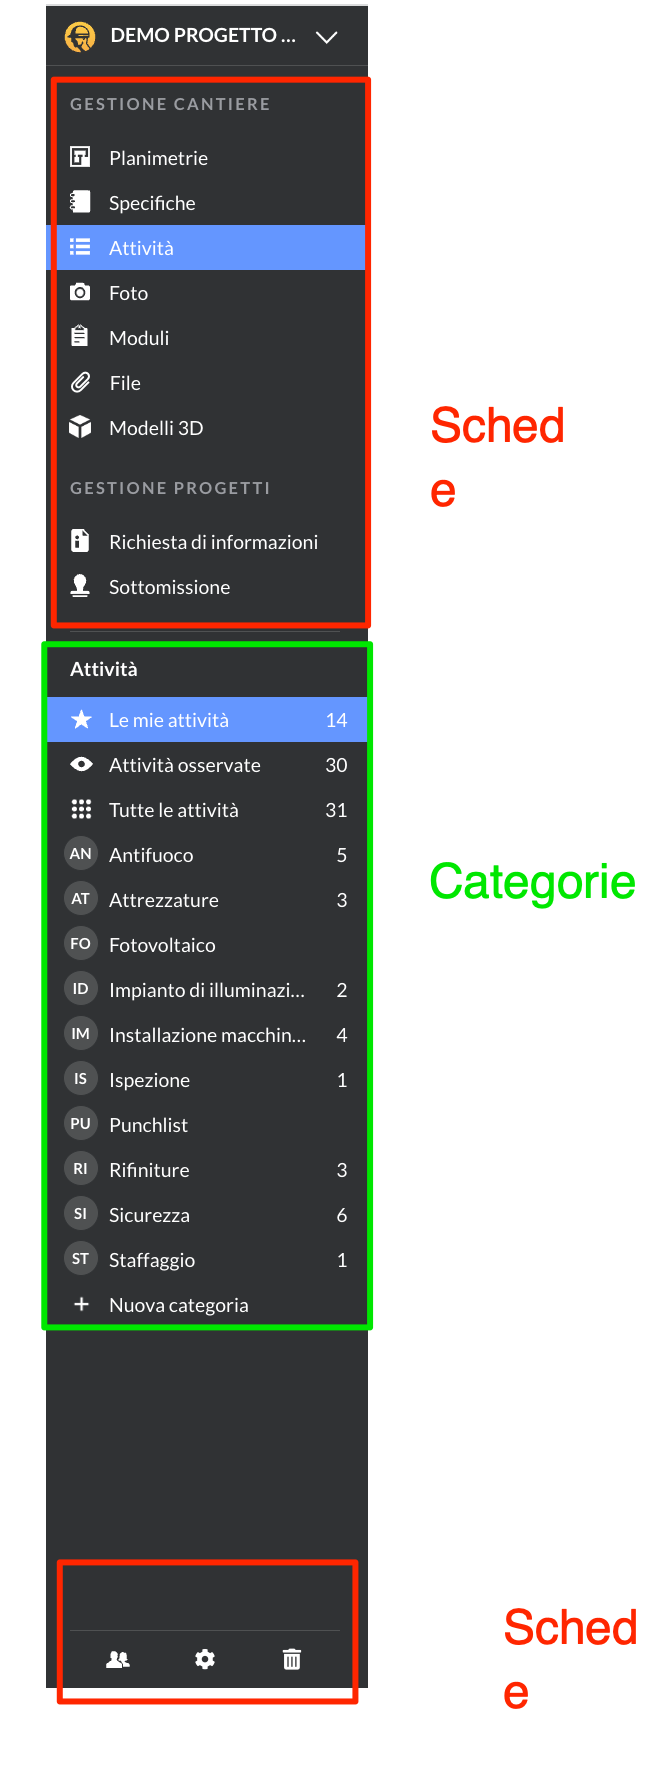Open the team members people icon
The image size is (660, 1774).
pyautogui.click(x=118, y=1659)
